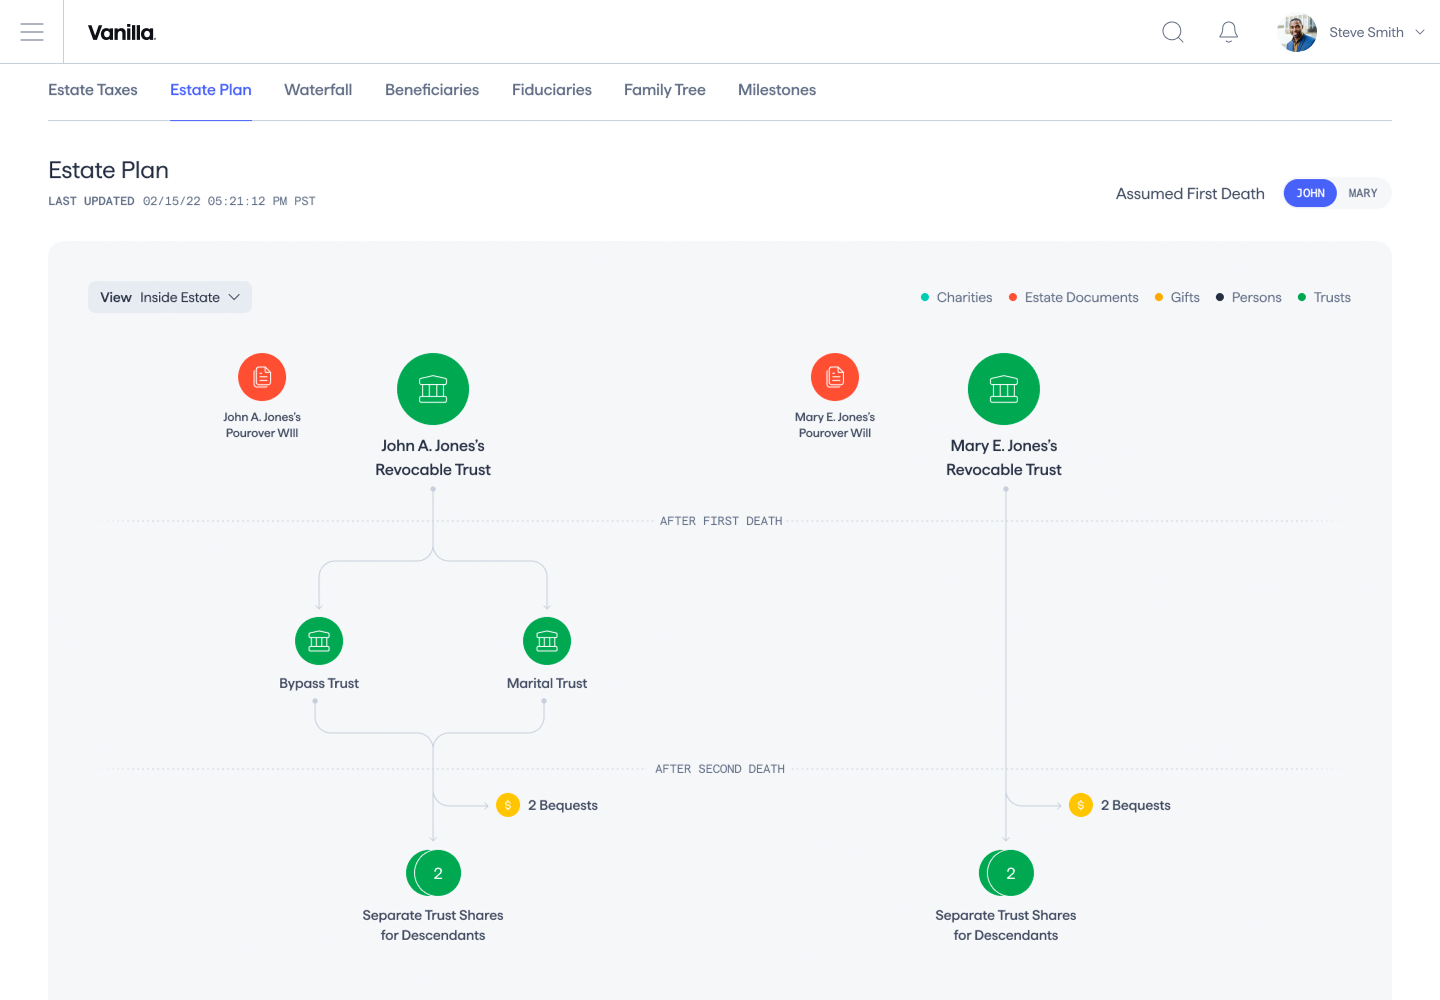The width and height of the screenshot is (1440, 1000).
Task: Click Mary E. Jones's Revocable Trust node
Action: (1004, 389)
